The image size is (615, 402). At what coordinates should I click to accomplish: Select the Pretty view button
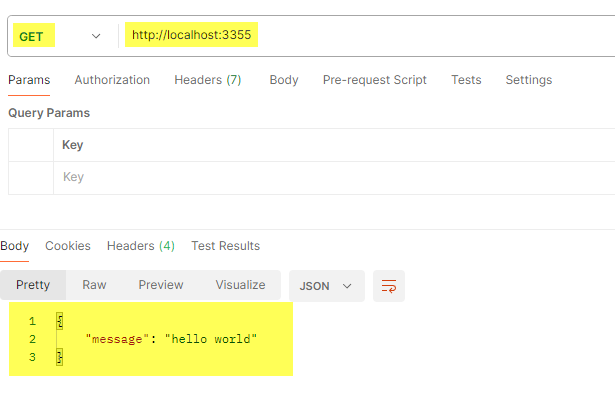[x=33, y=285]
